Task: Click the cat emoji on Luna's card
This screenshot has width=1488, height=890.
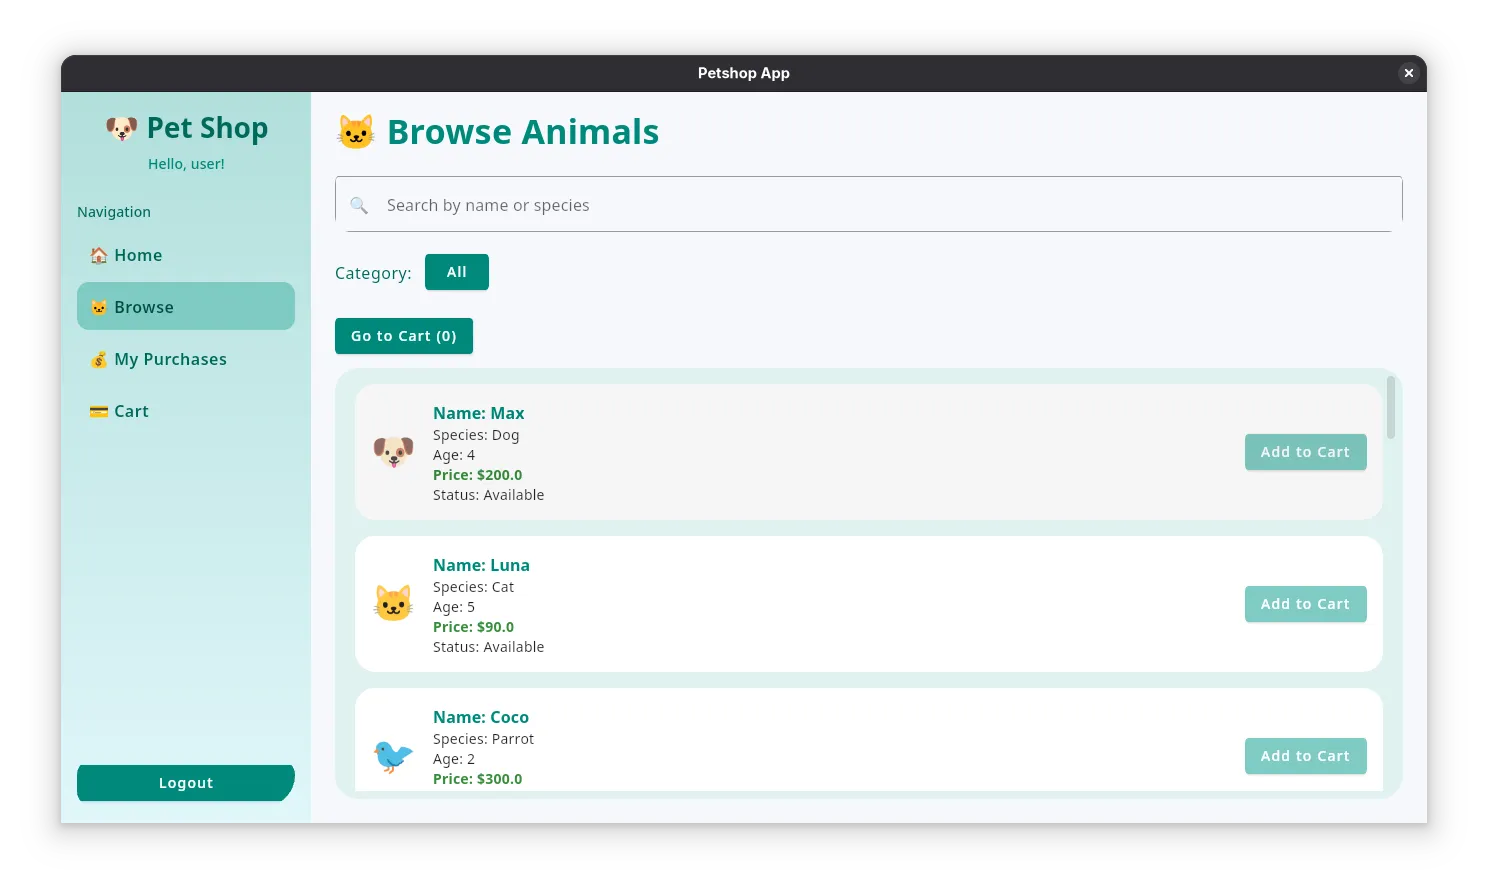Action: point(393,604)
